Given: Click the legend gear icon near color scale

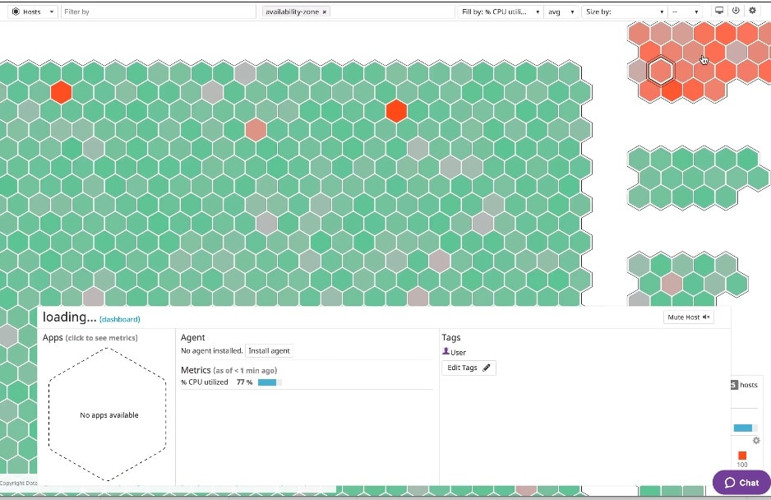Looking at the screenshot, I should [x=756, y=441].
